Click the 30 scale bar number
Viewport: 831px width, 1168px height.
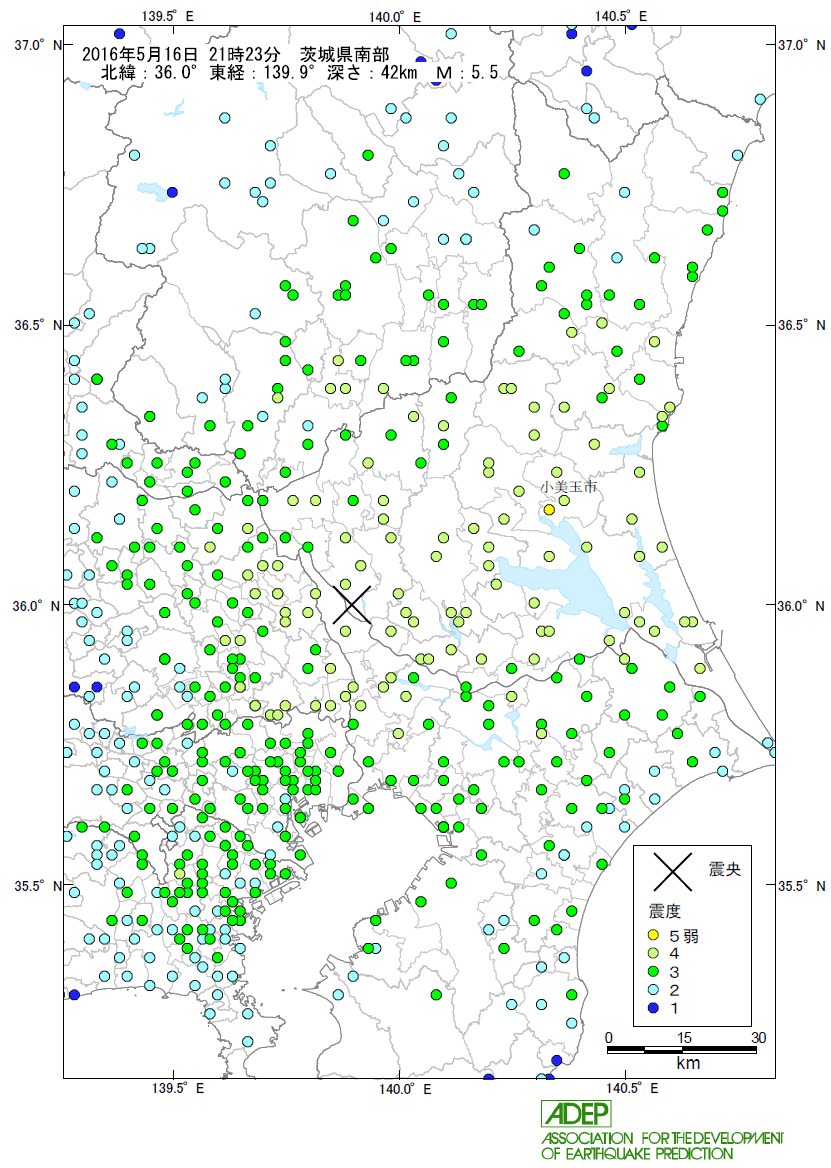[758, 1038]
